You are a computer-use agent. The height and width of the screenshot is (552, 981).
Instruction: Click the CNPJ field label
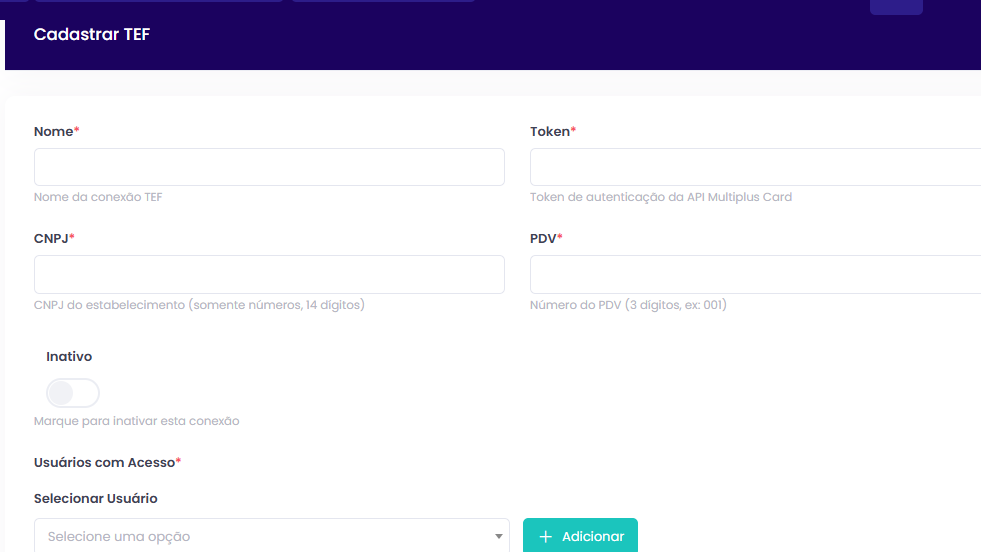tap(52, 239)
